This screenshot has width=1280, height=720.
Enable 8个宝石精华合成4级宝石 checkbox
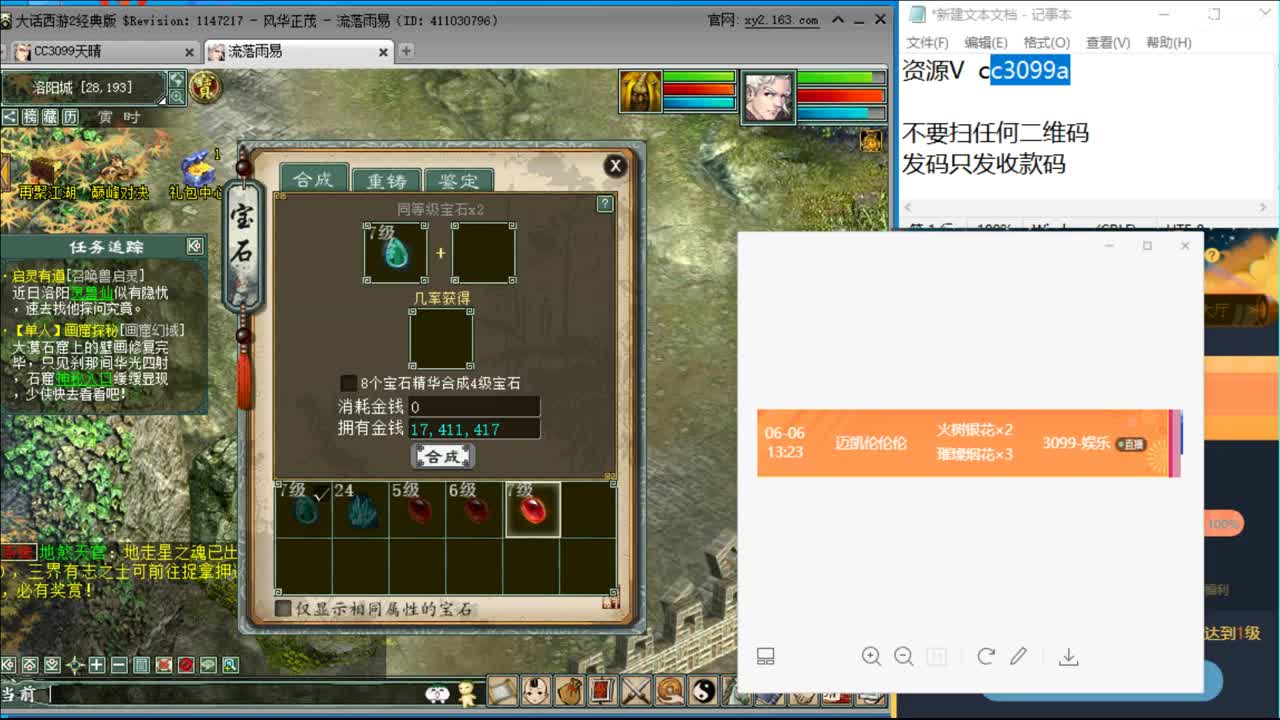click(348, 383)
